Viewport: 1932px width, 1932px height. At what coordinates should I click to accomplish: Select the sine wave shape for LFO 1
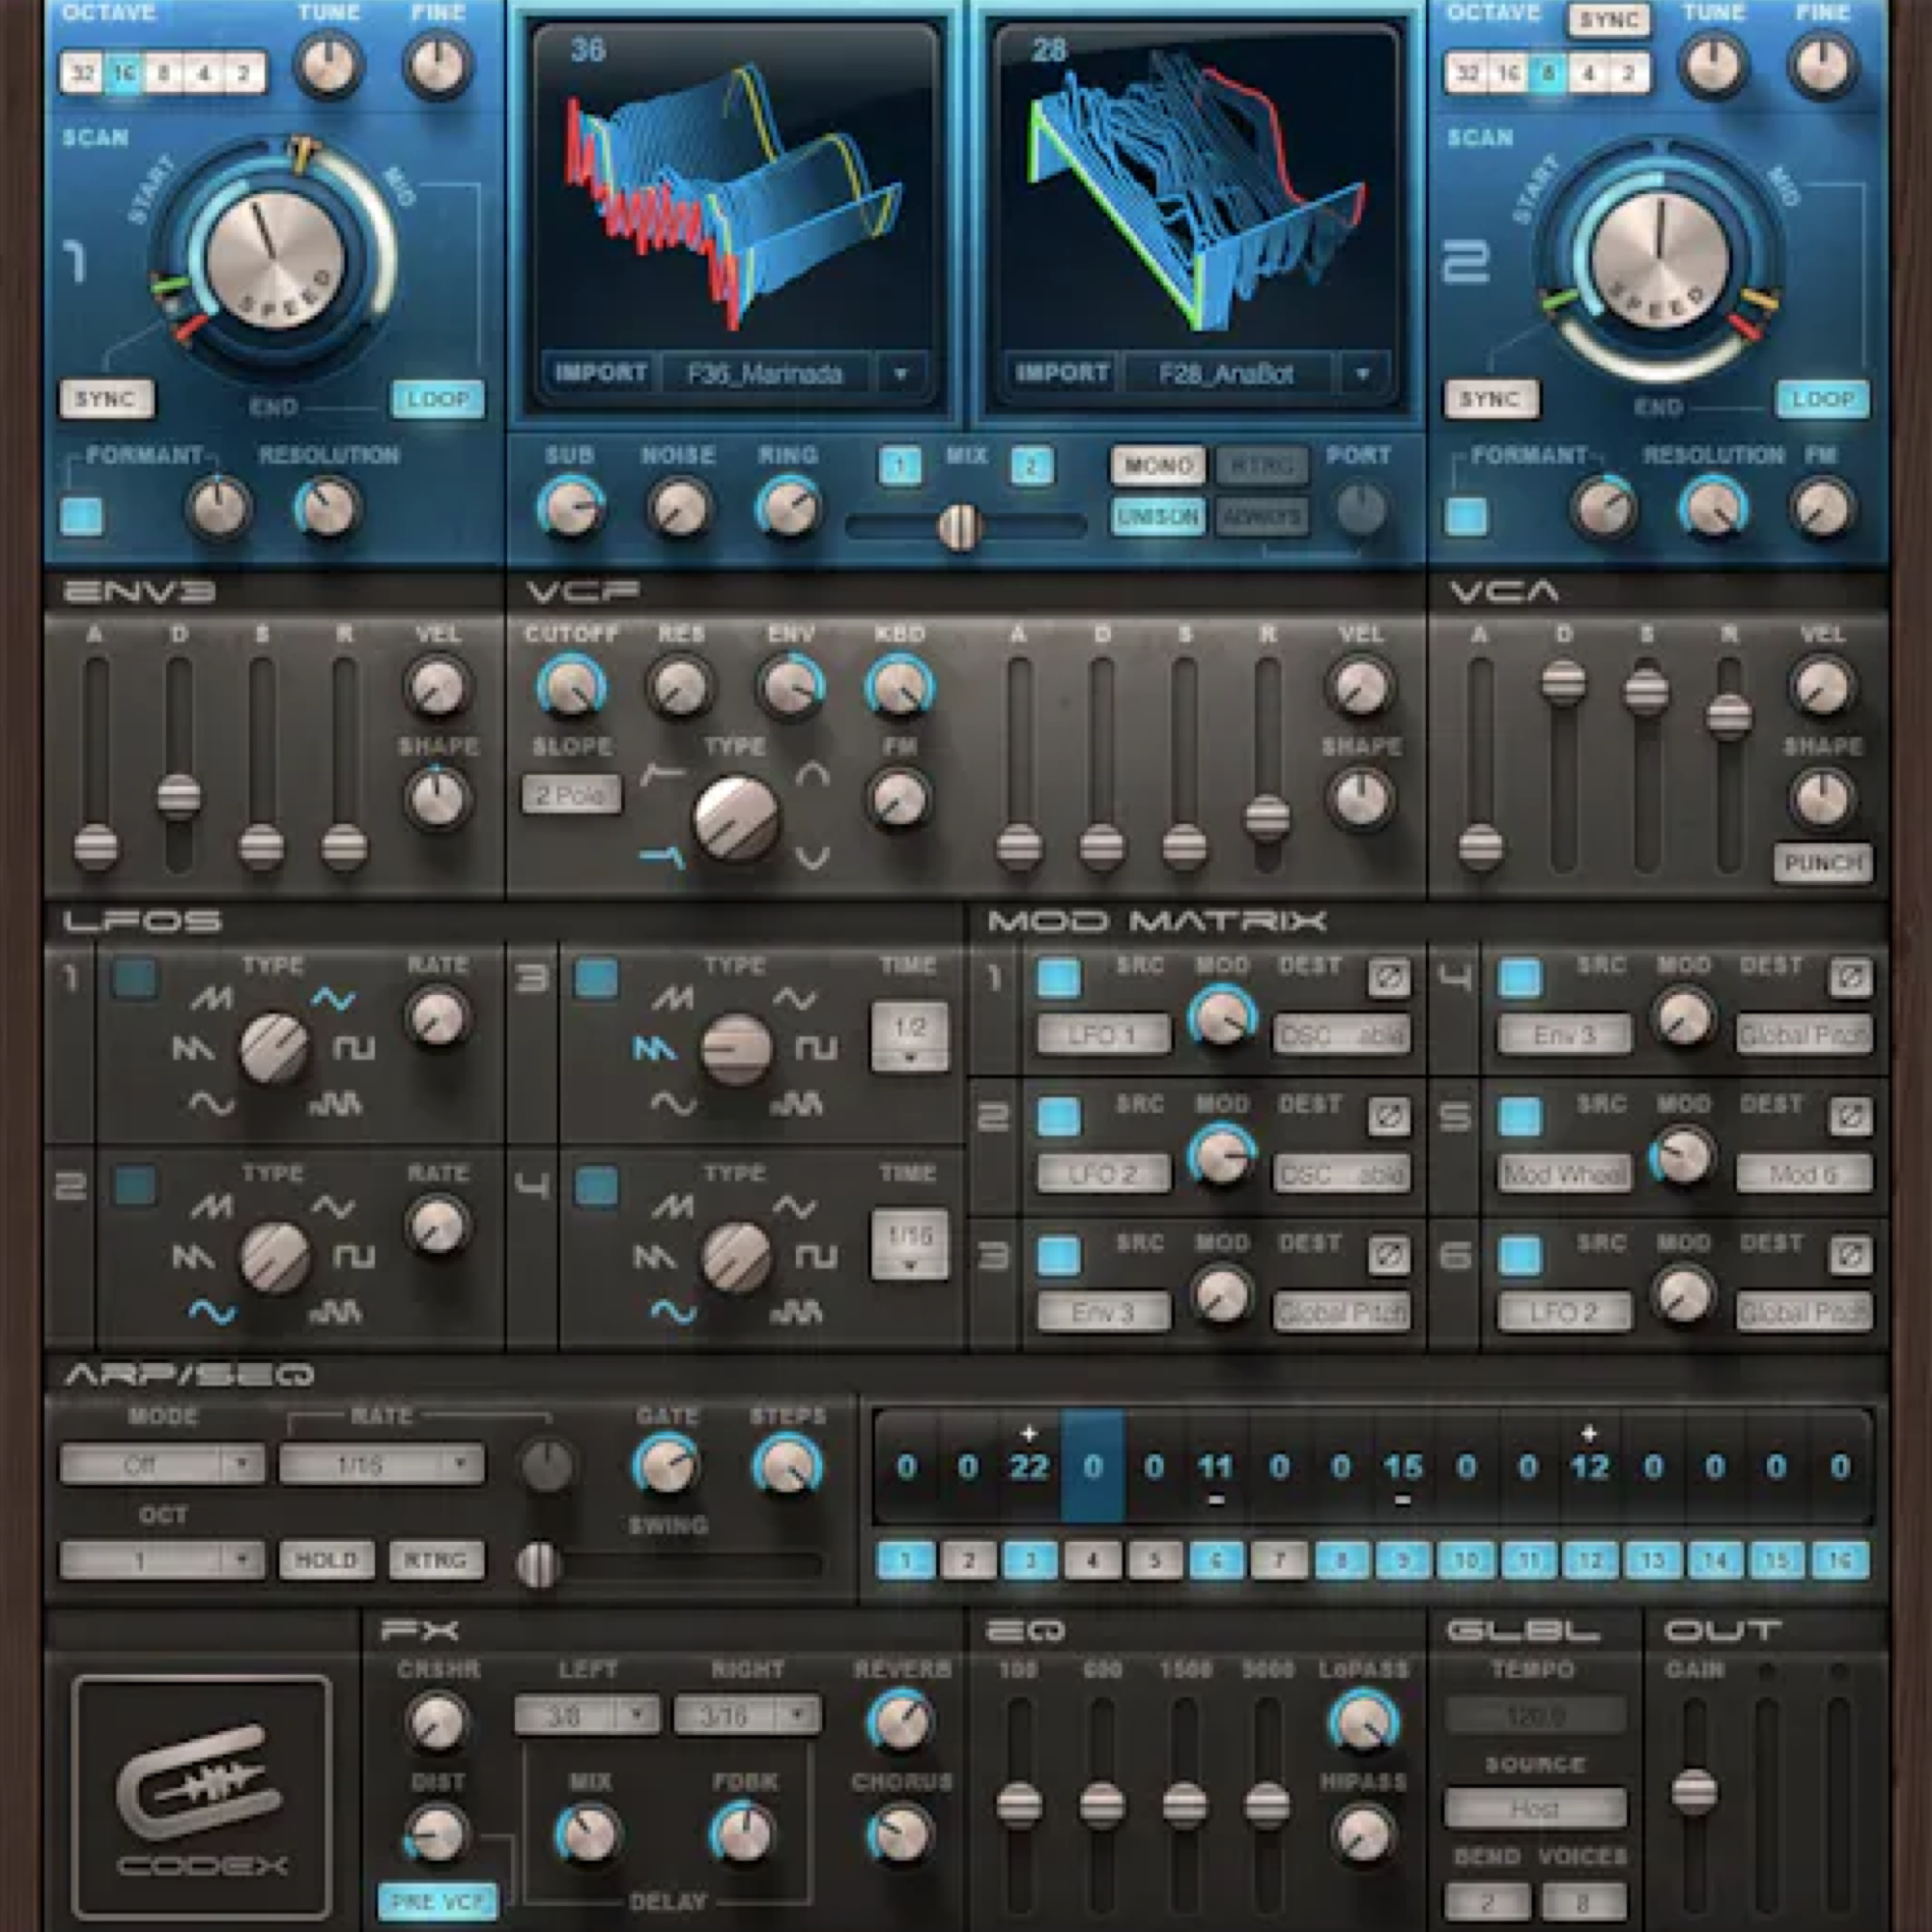coord(212,1103)
